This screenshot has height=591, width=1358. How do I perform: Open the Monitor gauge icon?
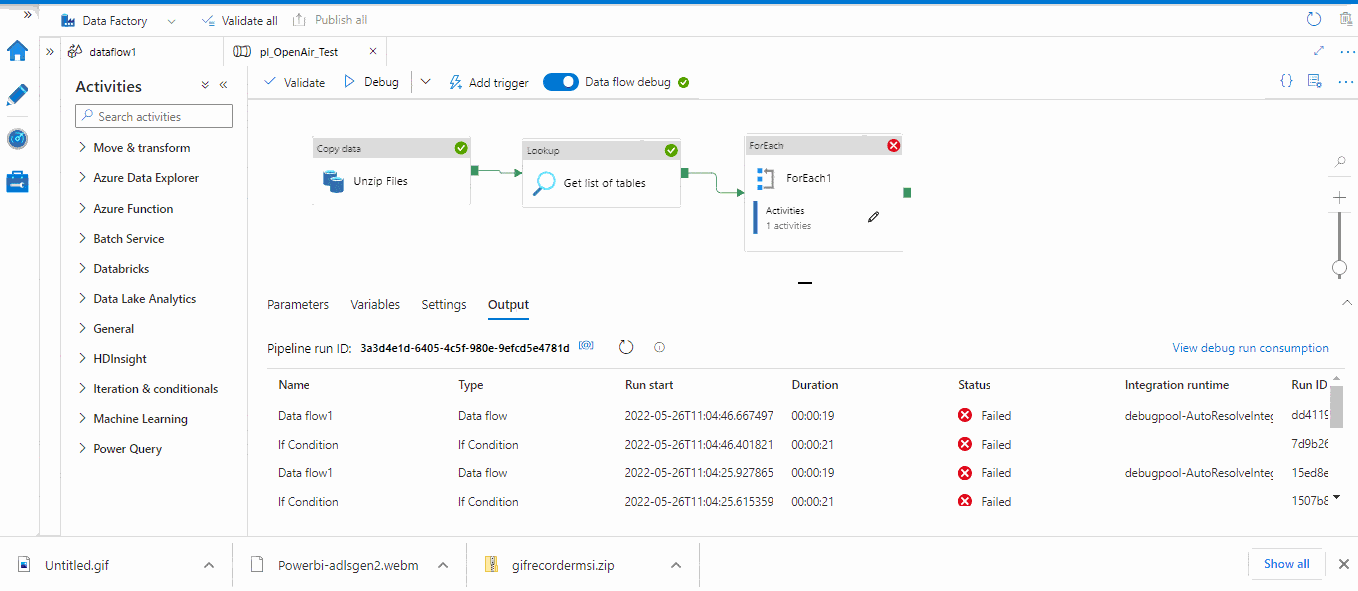tap(17, 139)
